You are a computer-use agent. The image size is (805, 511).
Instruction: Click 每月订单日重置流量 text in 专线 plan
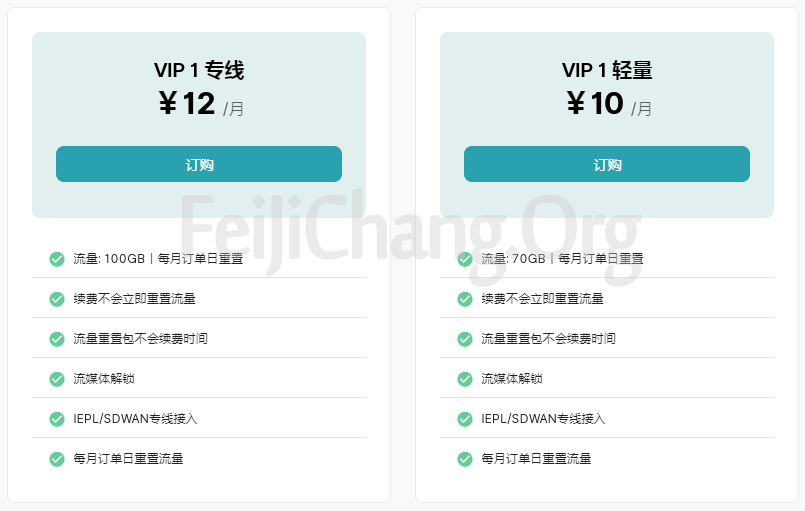(128, 459)
